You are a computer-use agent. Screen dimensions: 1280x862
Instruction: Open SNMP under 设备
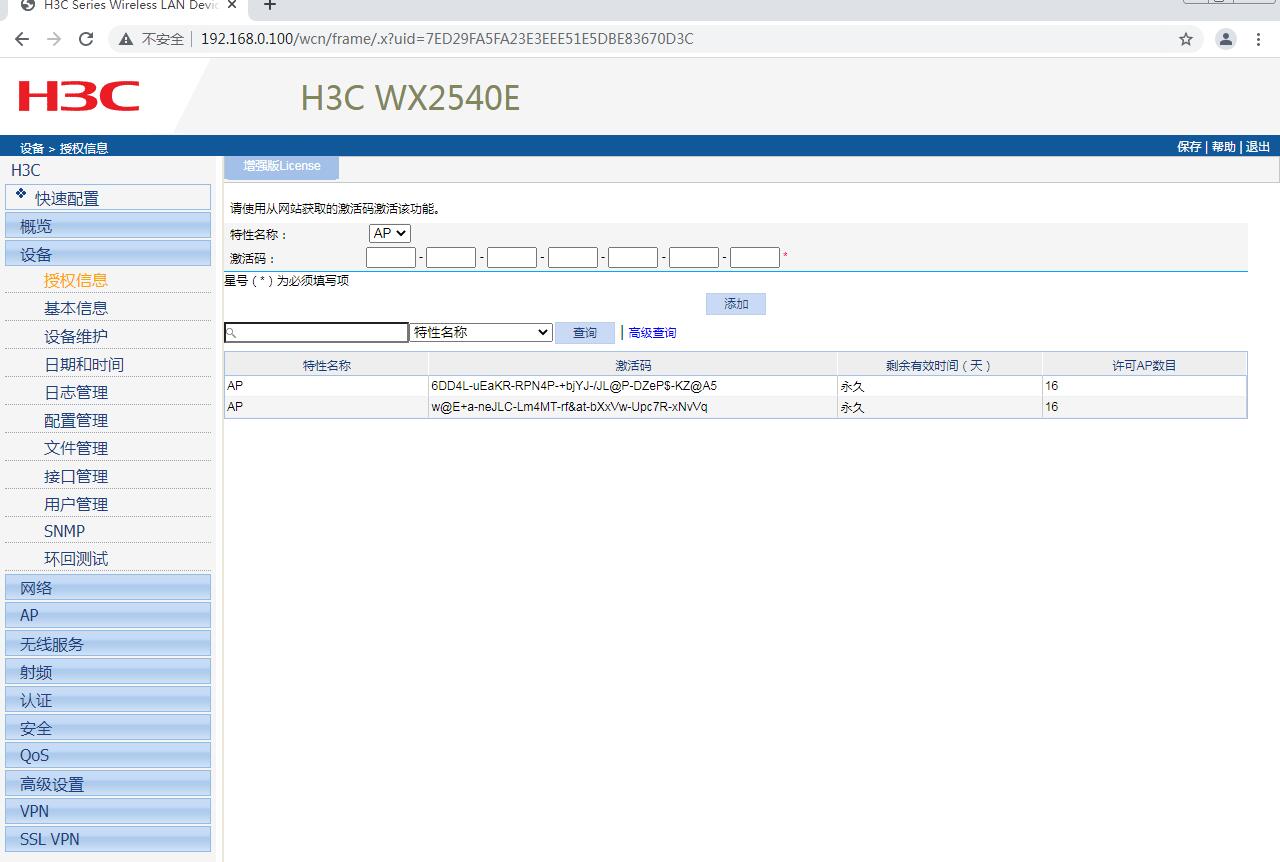pos(64,531)
